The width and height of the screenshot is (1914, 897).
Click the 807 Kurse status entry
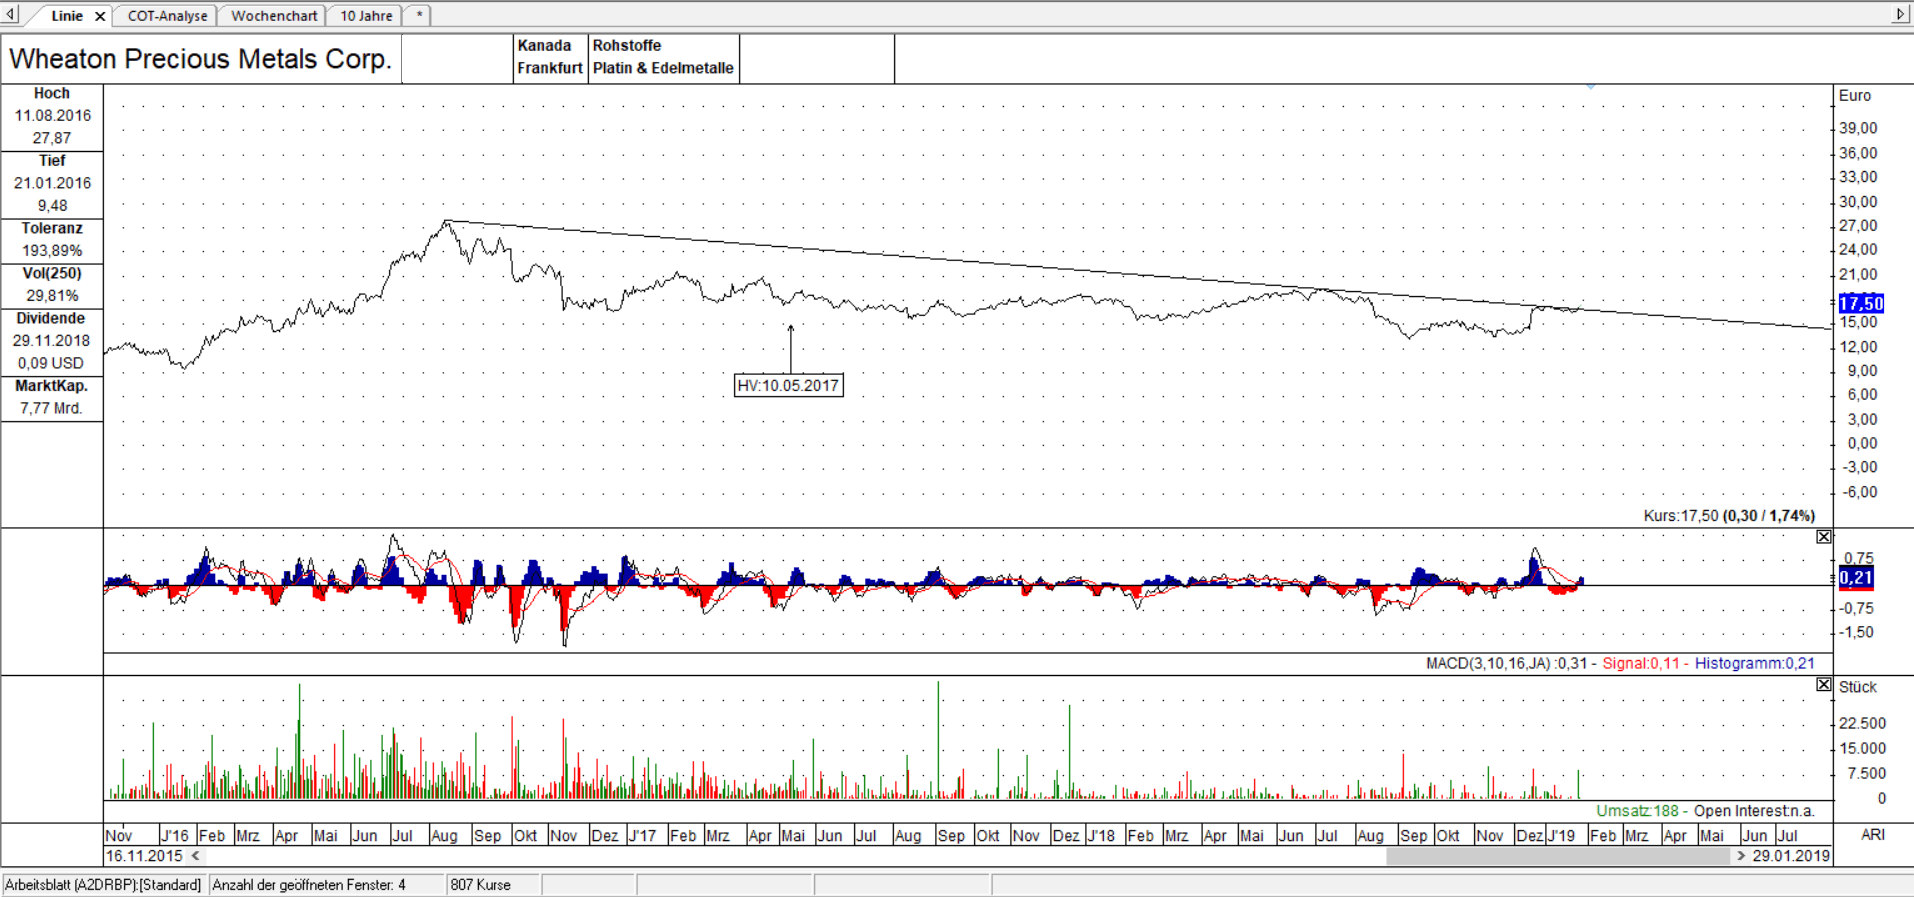point(481,885)
